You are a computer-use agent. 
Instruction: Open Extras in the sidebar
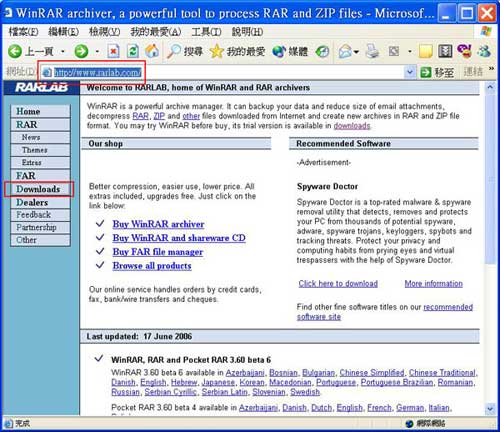(x=40, y=163)
